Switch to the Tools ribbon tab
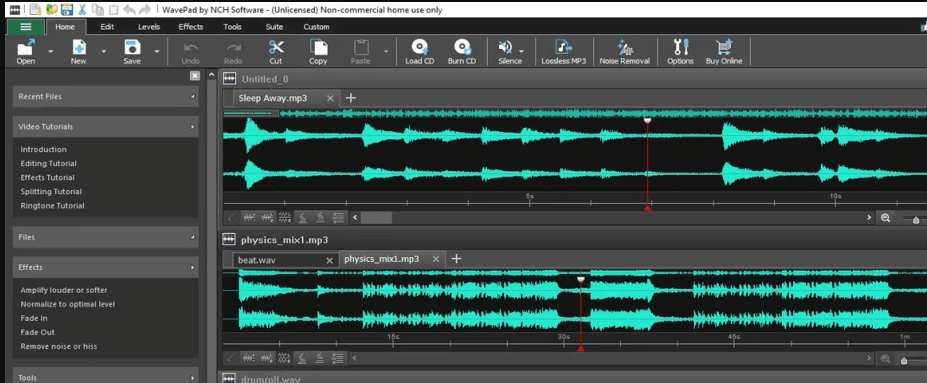927x383 pixels. pyautogui.click(x=232, y=27)
